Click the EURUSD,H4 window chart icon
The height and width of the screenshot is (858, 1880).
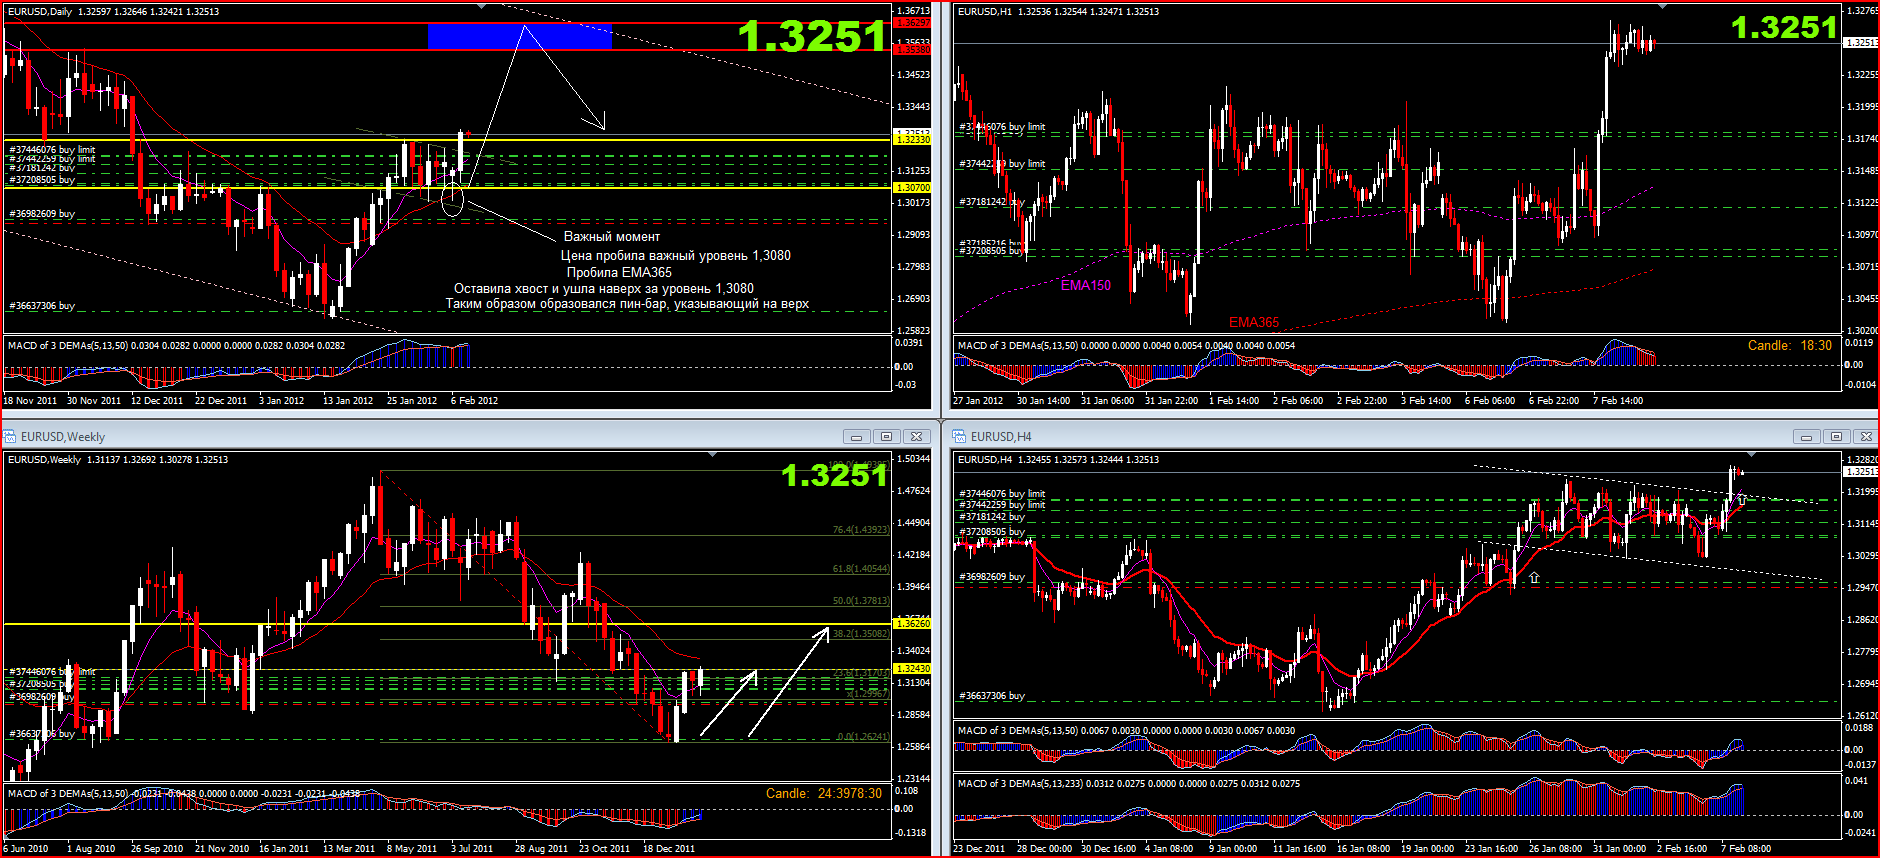[x=960, y=437]
